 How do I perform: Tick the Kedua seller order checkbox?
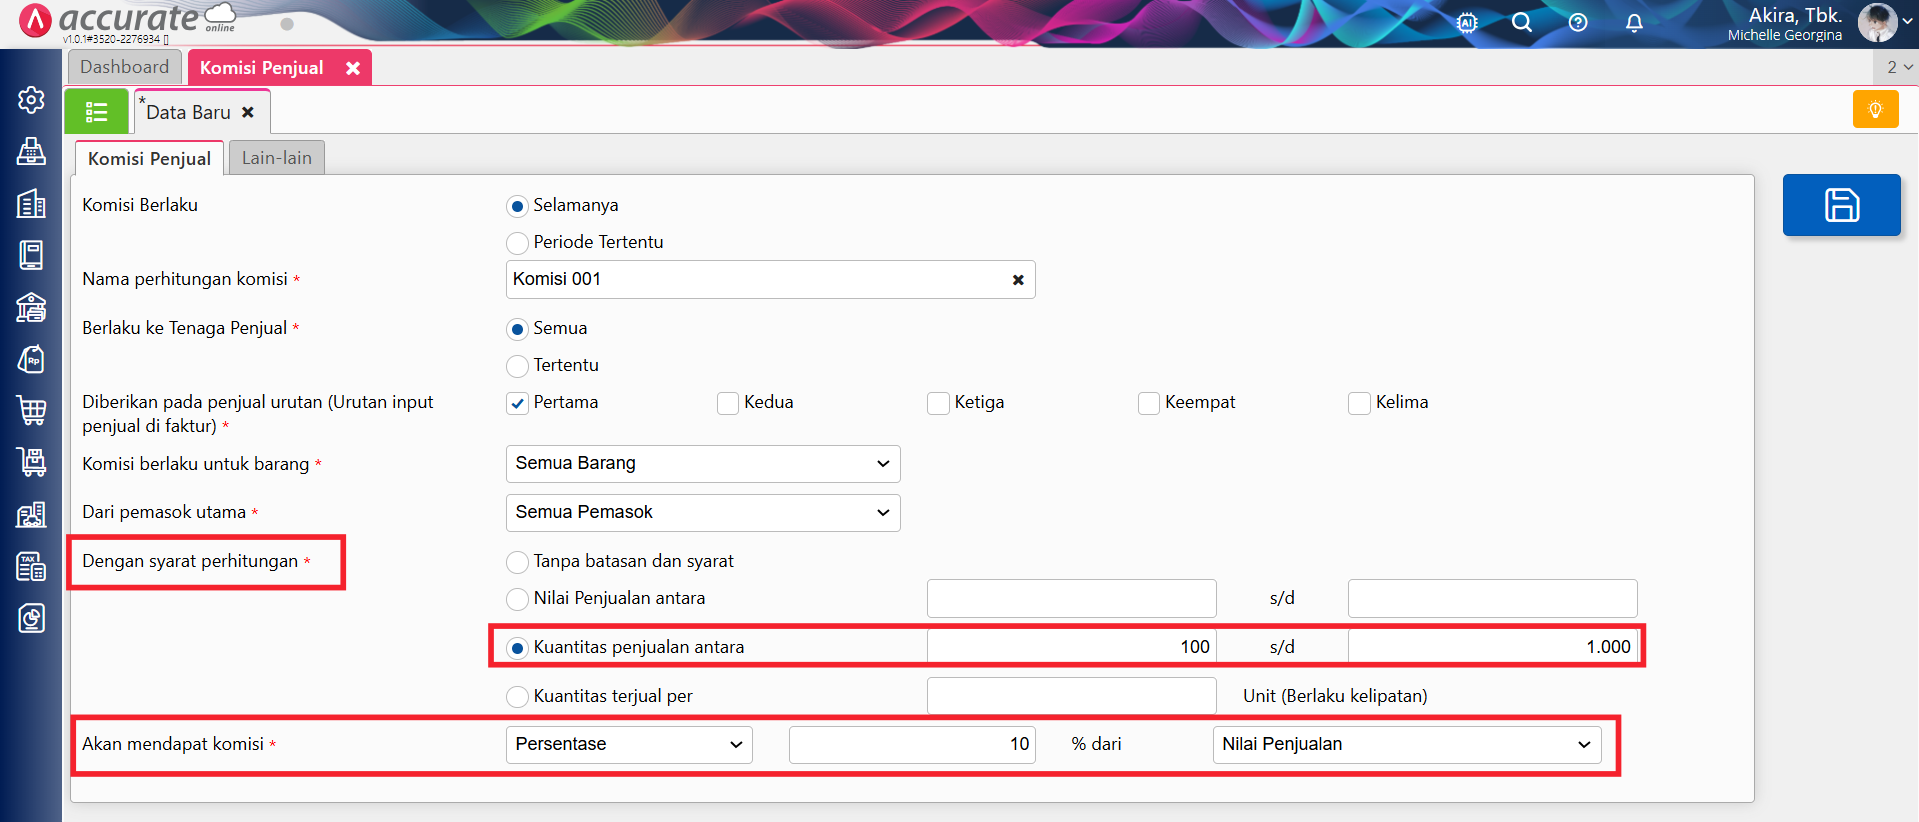728,403
